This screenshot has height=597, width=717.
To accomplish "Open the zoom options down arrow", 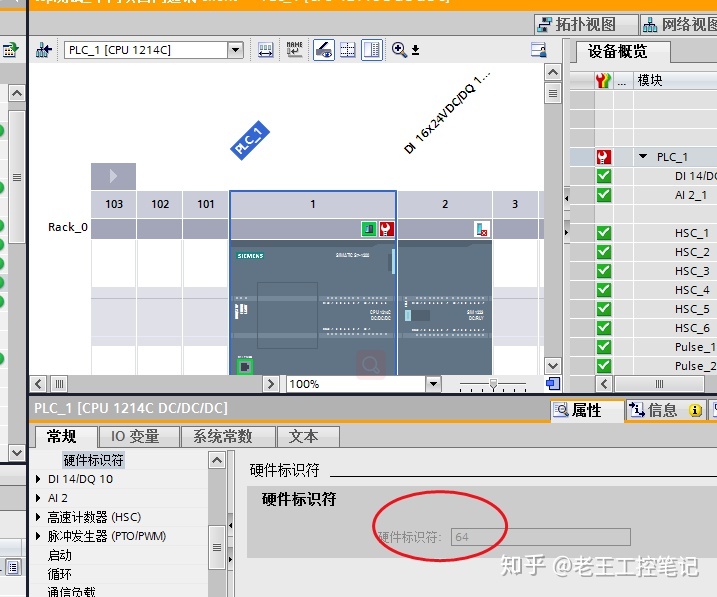I will point(415,50).
